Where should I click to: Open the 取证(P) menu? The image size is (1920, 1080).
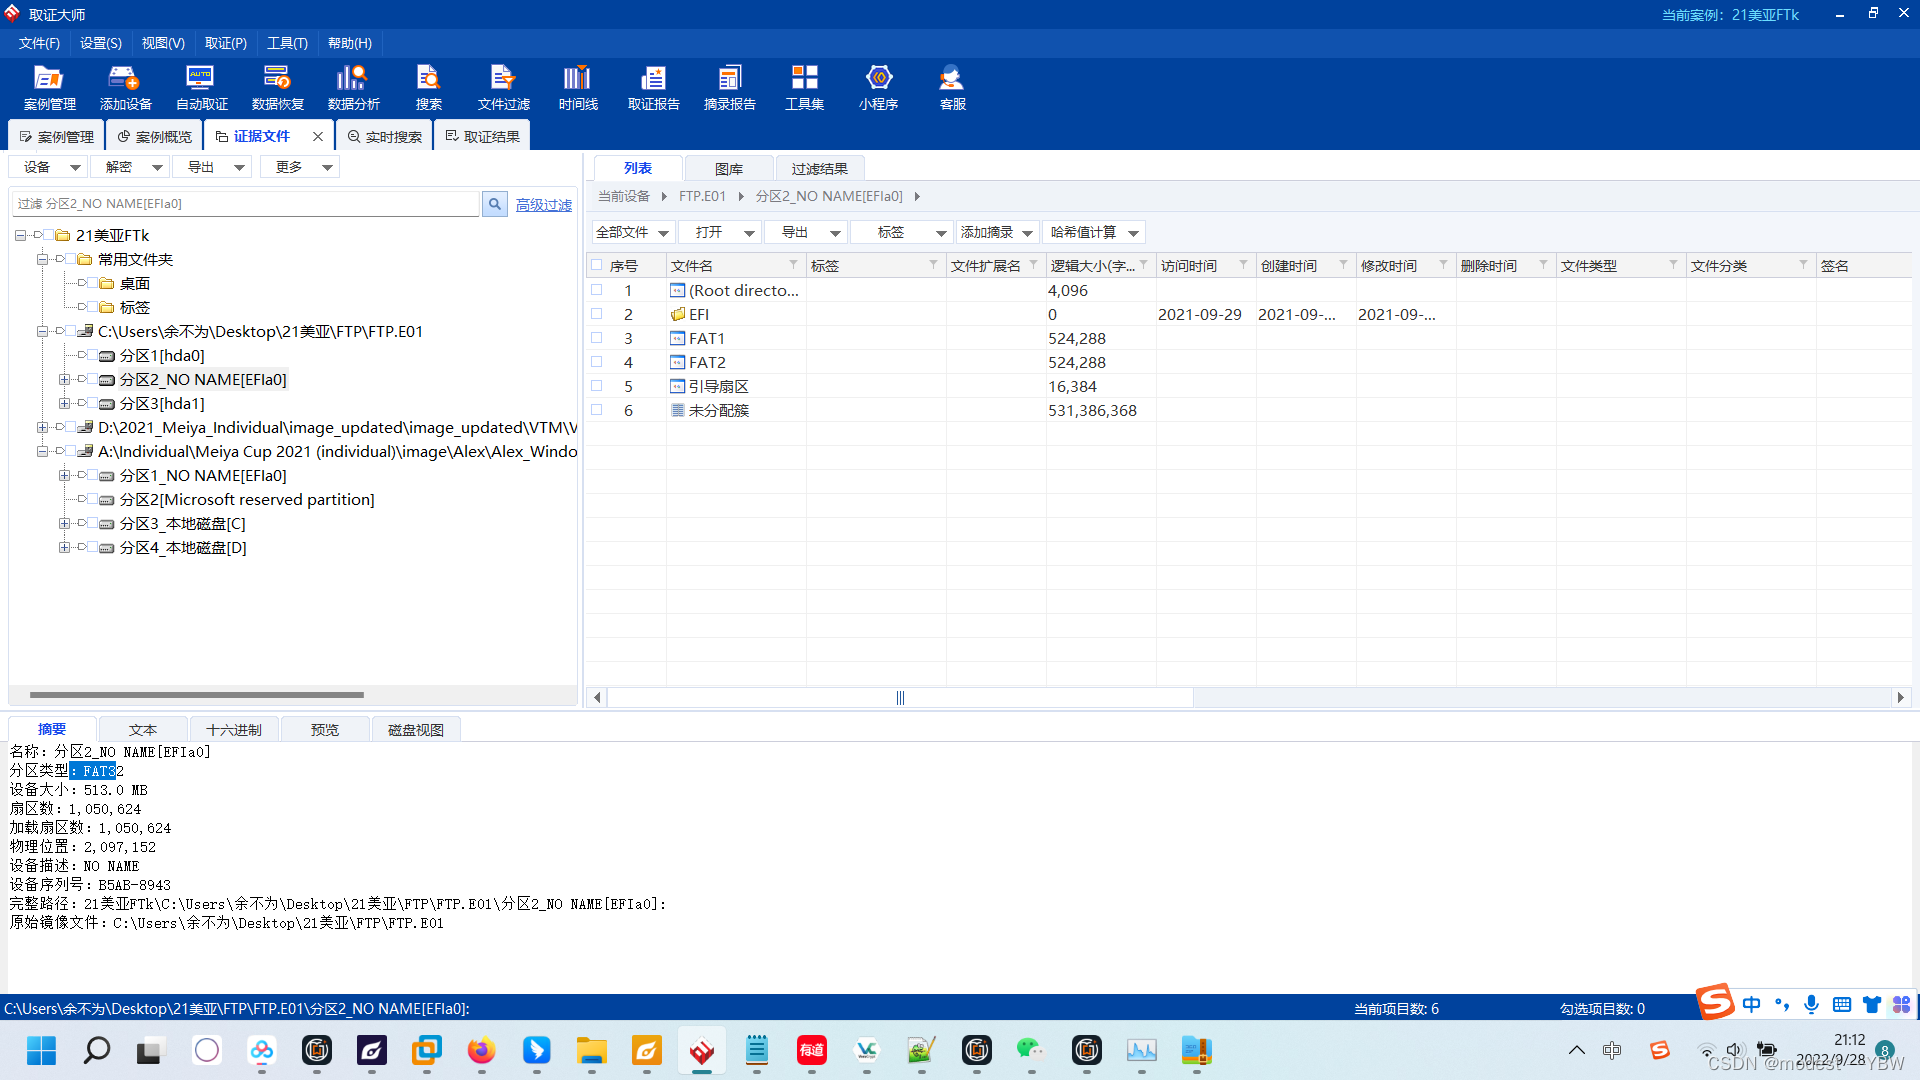225,43
